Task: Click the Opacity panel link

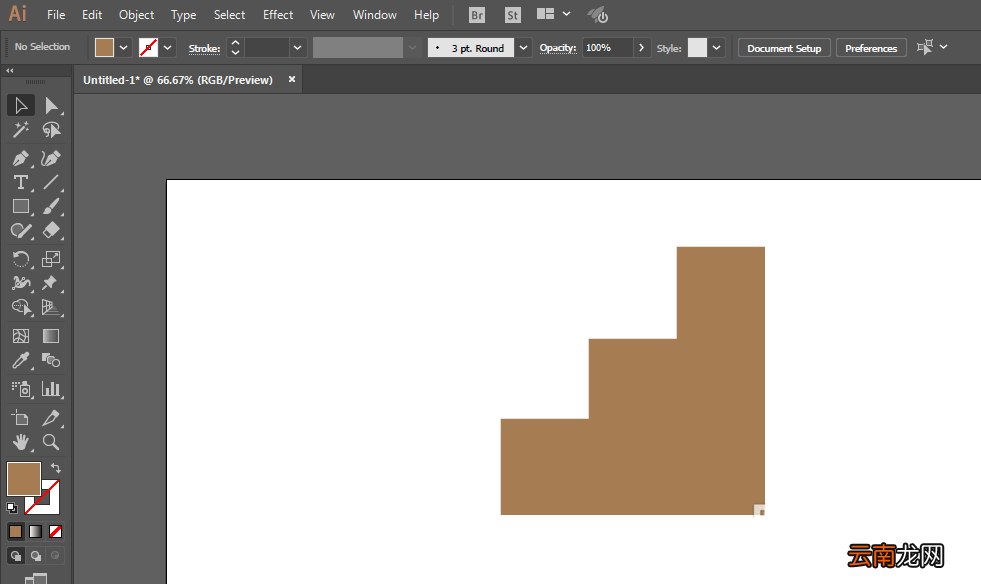Action: 557,48
